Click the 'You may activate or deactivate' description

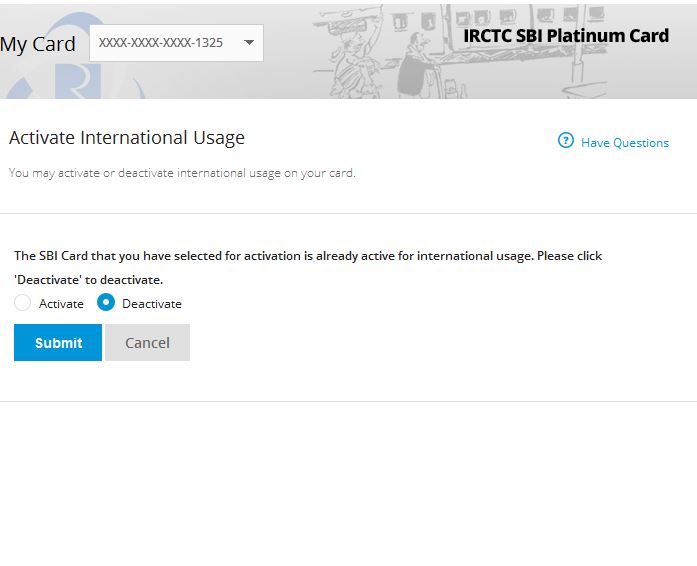click(182, 173)
